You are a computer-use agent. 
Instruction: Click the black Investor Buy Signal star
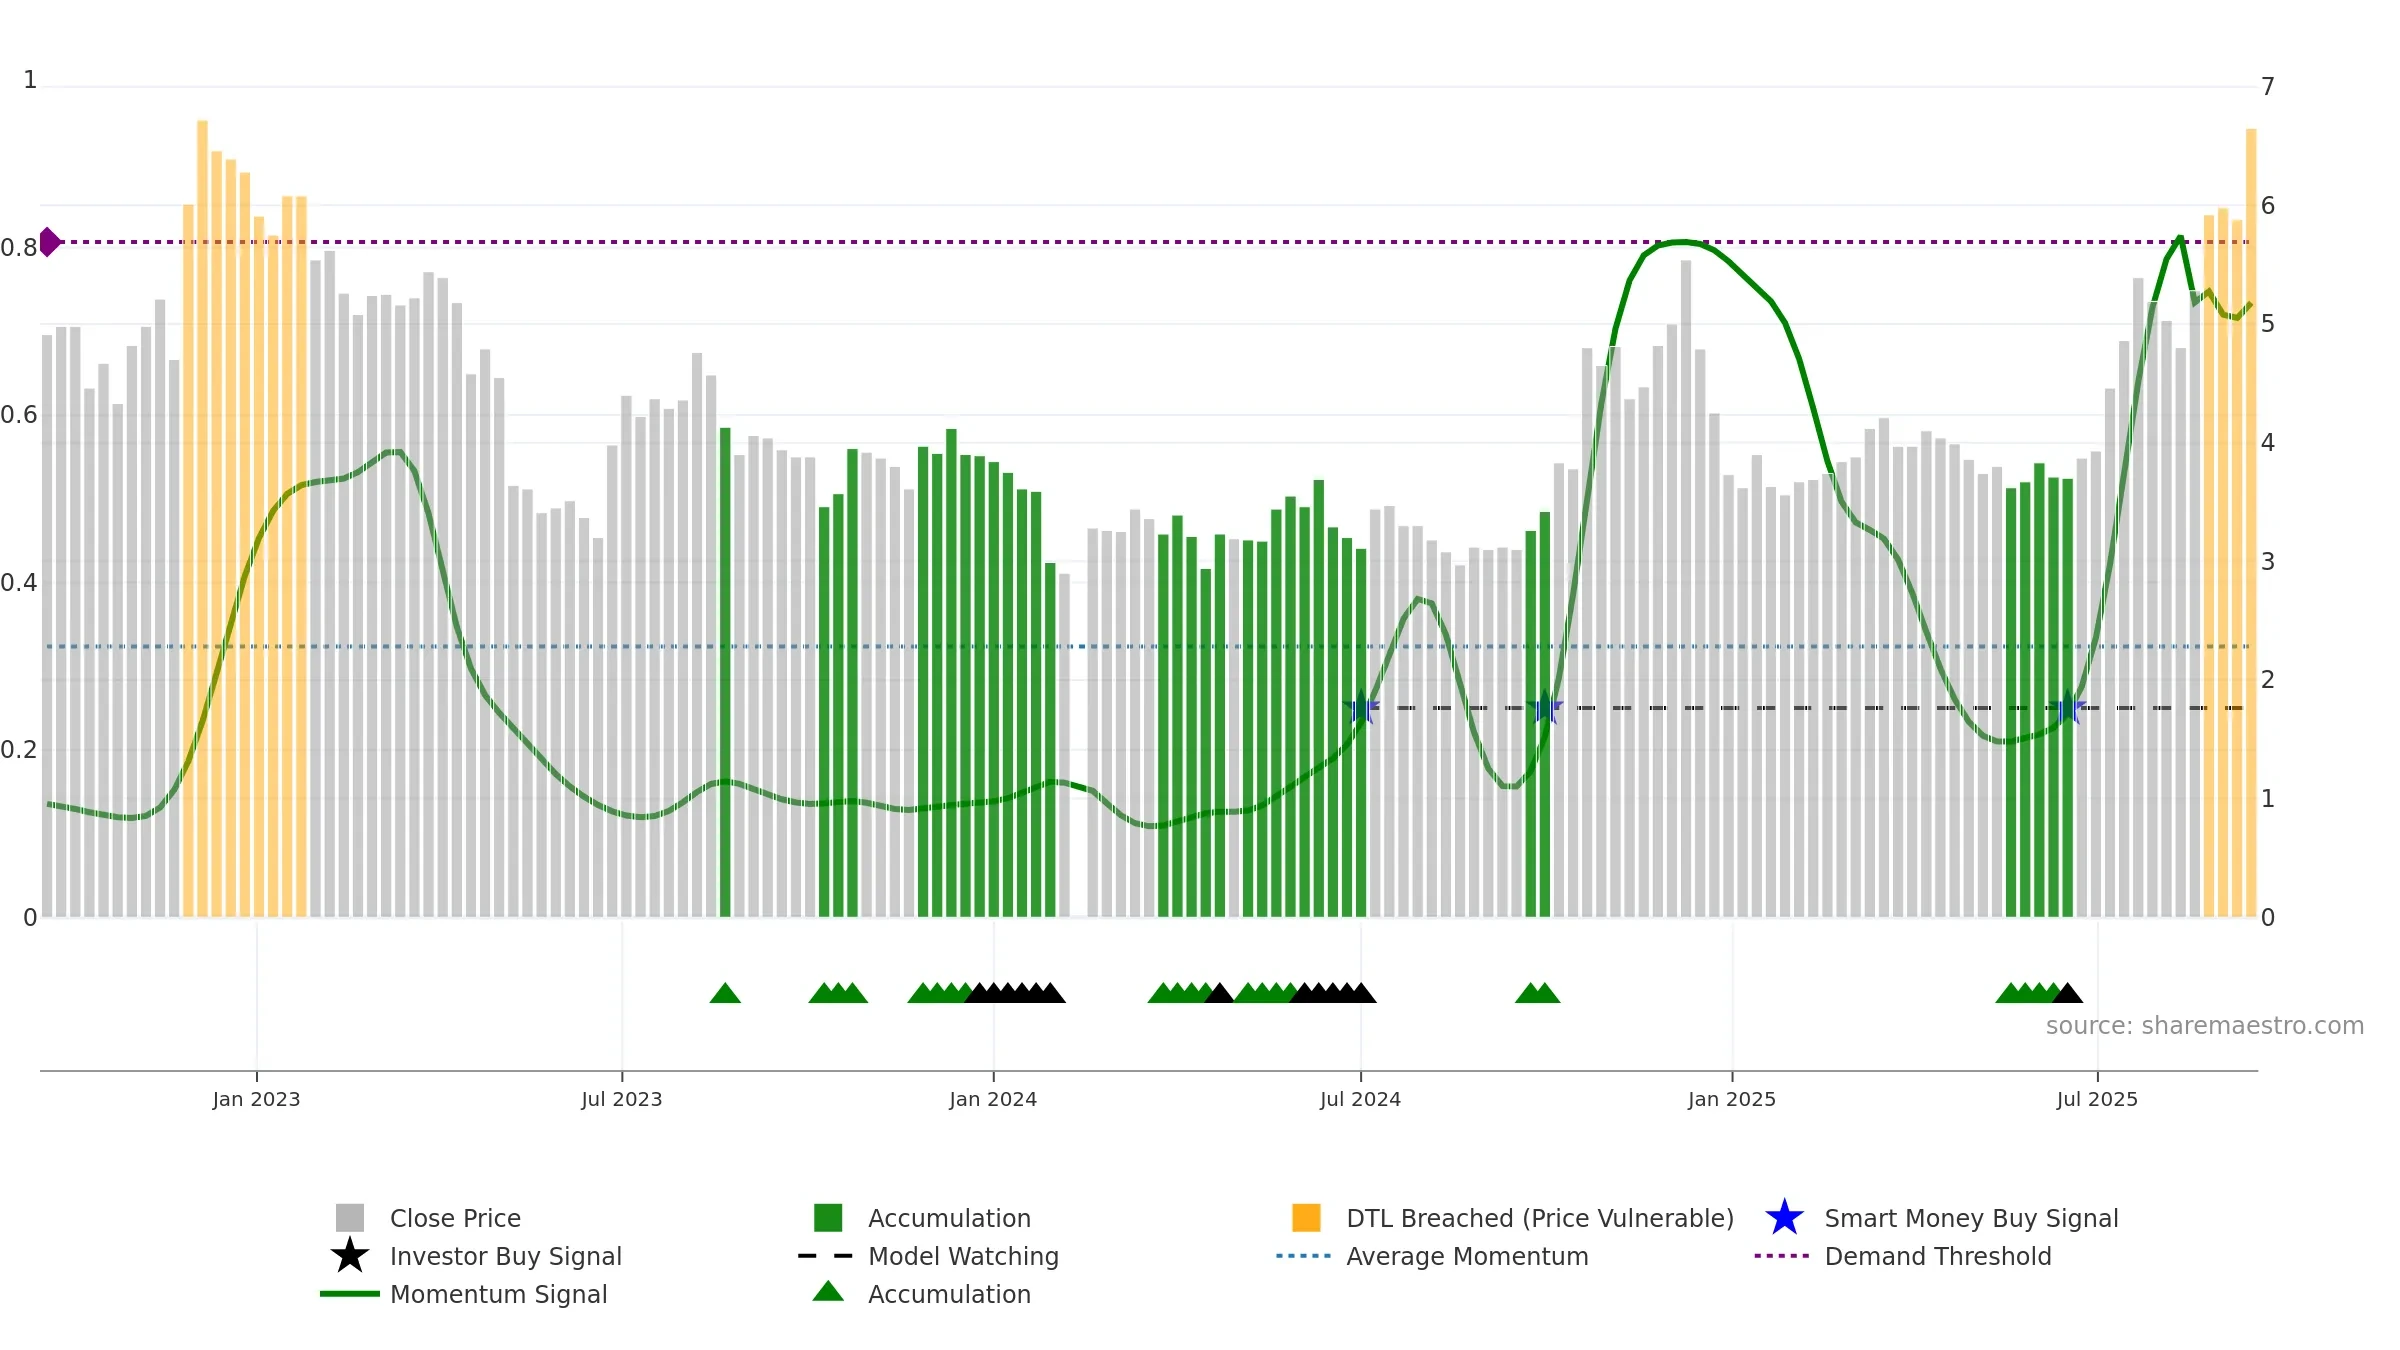coord(350,1255)
